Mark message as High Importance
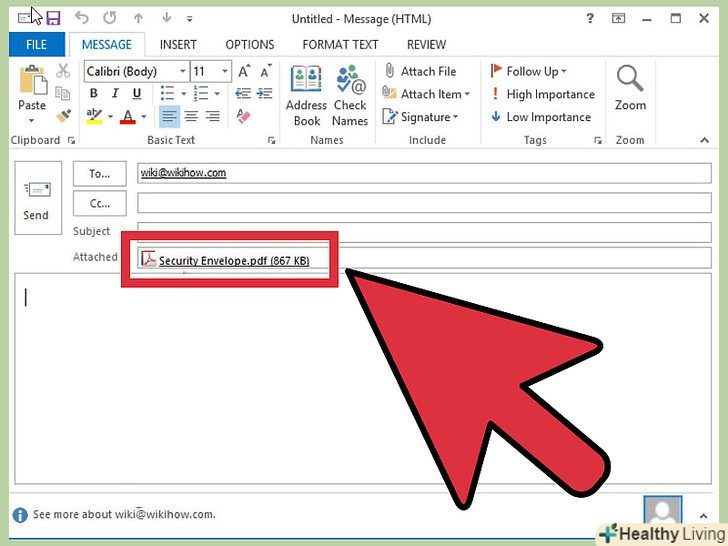The width and height of the screenshot is (728, 546). click(x=543, y=94)
